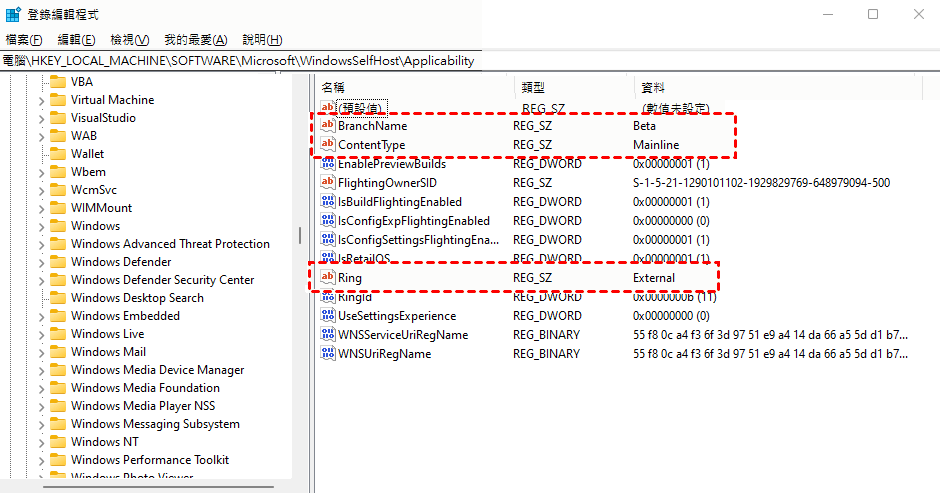Click the DWORD icon beside IsConfigExpFlightingEnabled
This screenshot has width=940, height=493.
click(327, 221)
